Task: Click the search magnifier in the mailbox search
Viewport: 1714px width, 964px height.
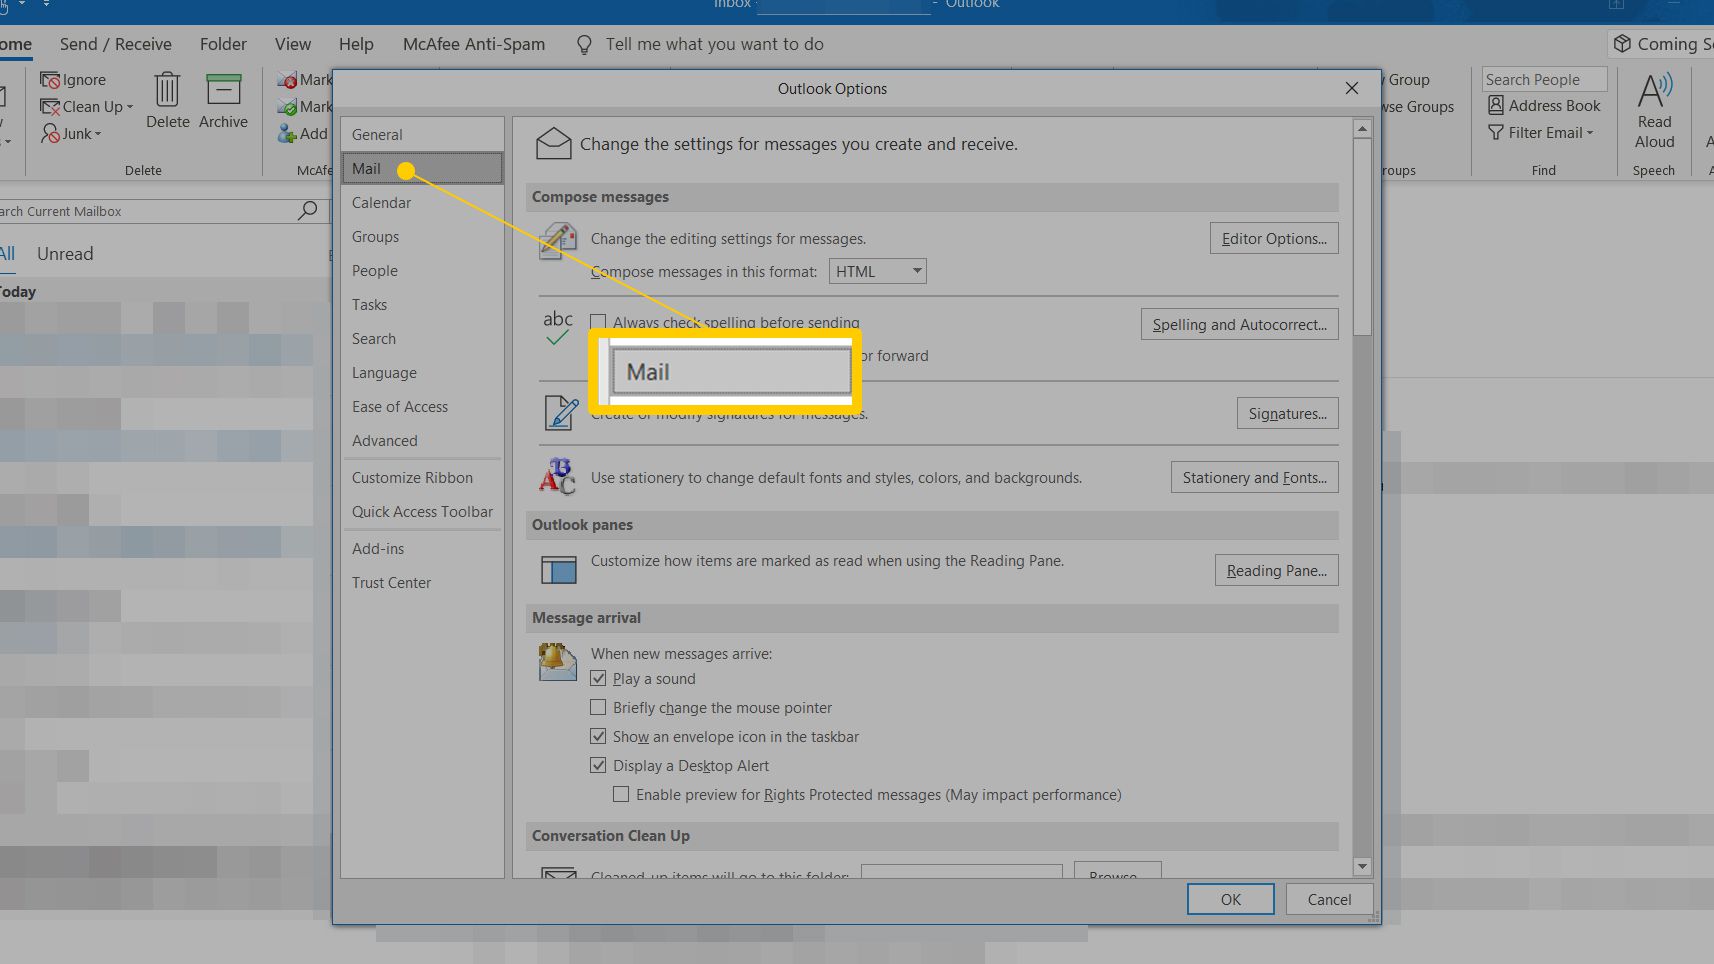Action: [308, 210]
